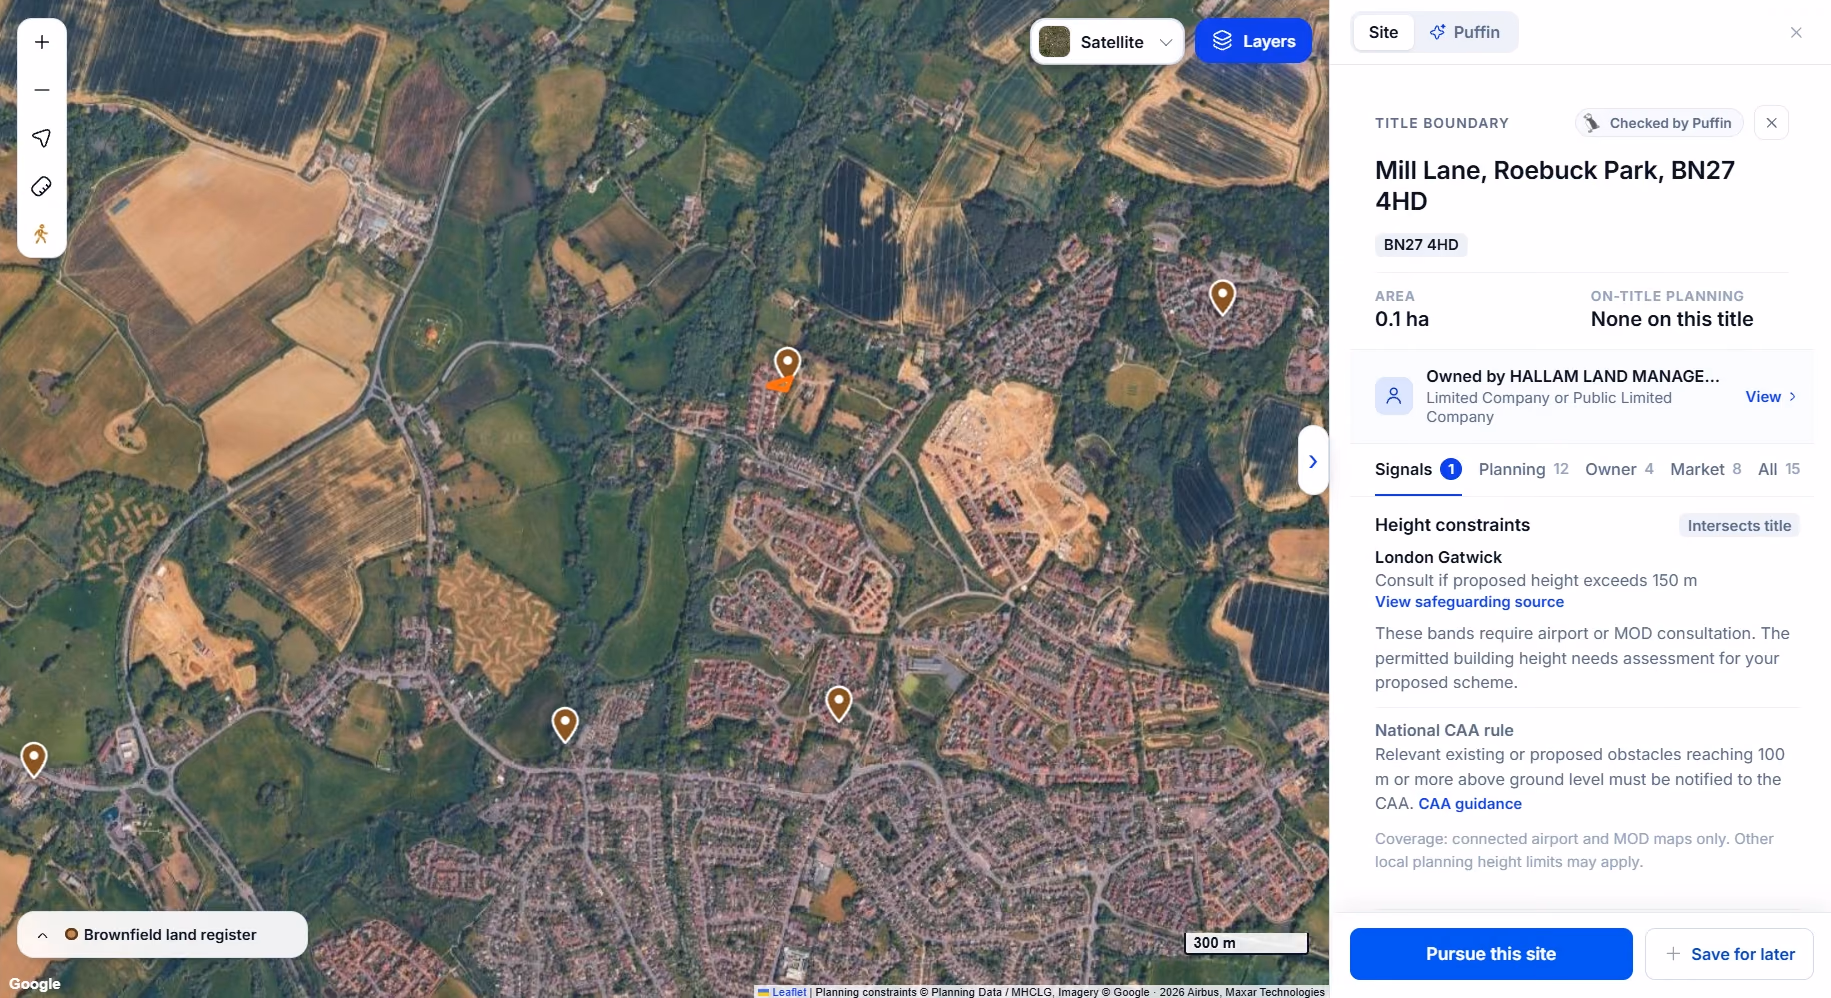Open the Satellite basemap dropdown
Image resolution: width=1831 pixels, height=998 pixels.
pos(1107,41)
